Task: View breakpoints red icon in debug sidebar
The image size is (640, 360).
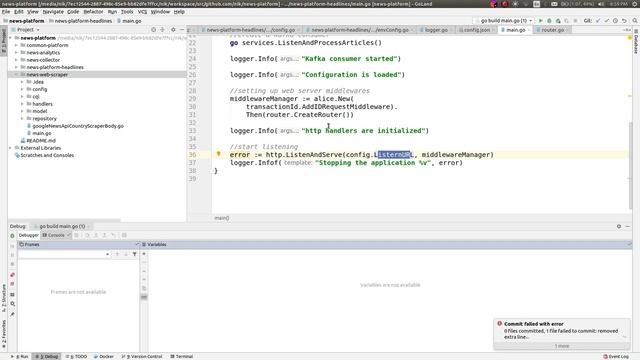Action: [12, 275]
